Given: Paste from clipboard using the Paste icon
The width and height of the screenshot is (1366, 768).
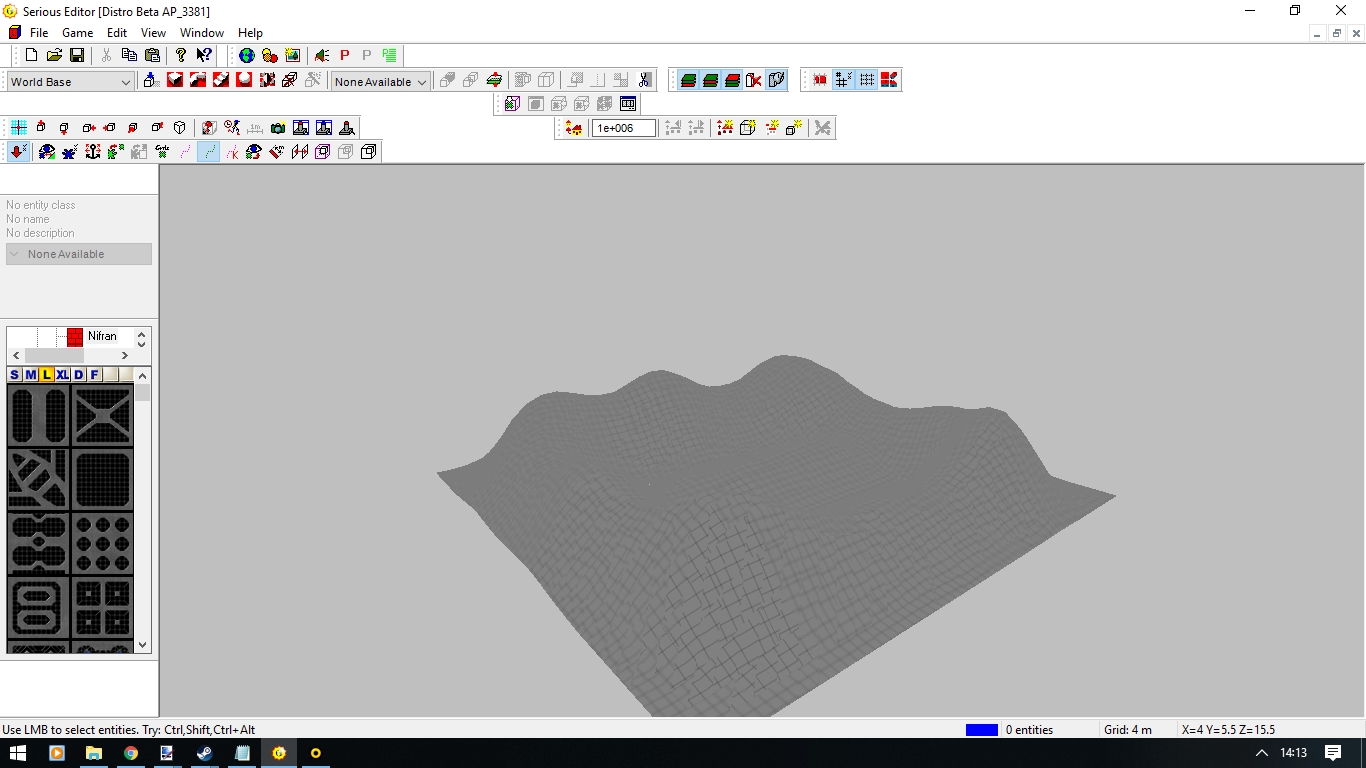Looking at the screenshot, I should (152, 55).
